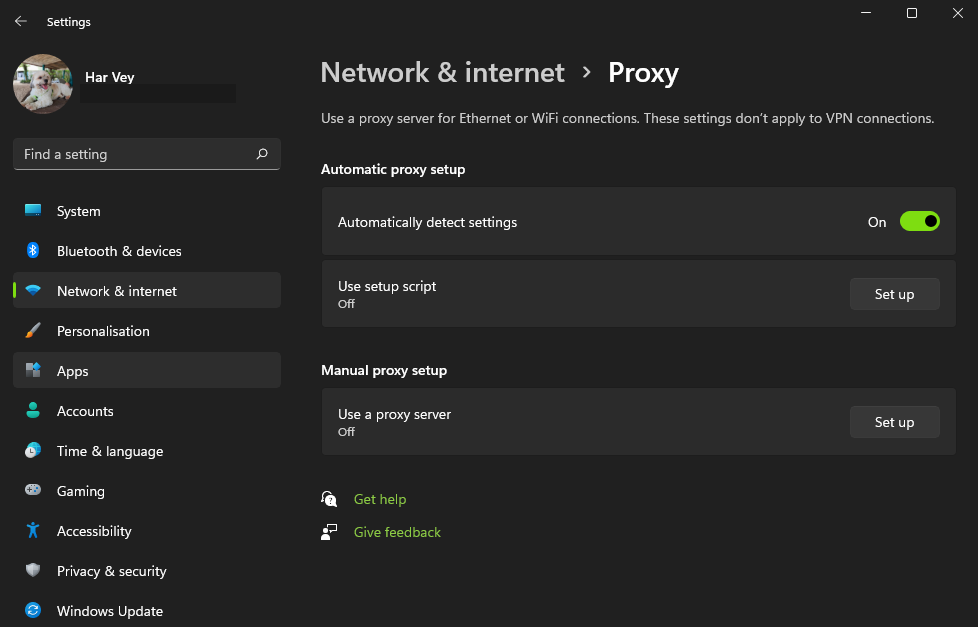Click the Gaming controller icon
Viewport: 978px width, 627px height.
click(x=33, y=490)
